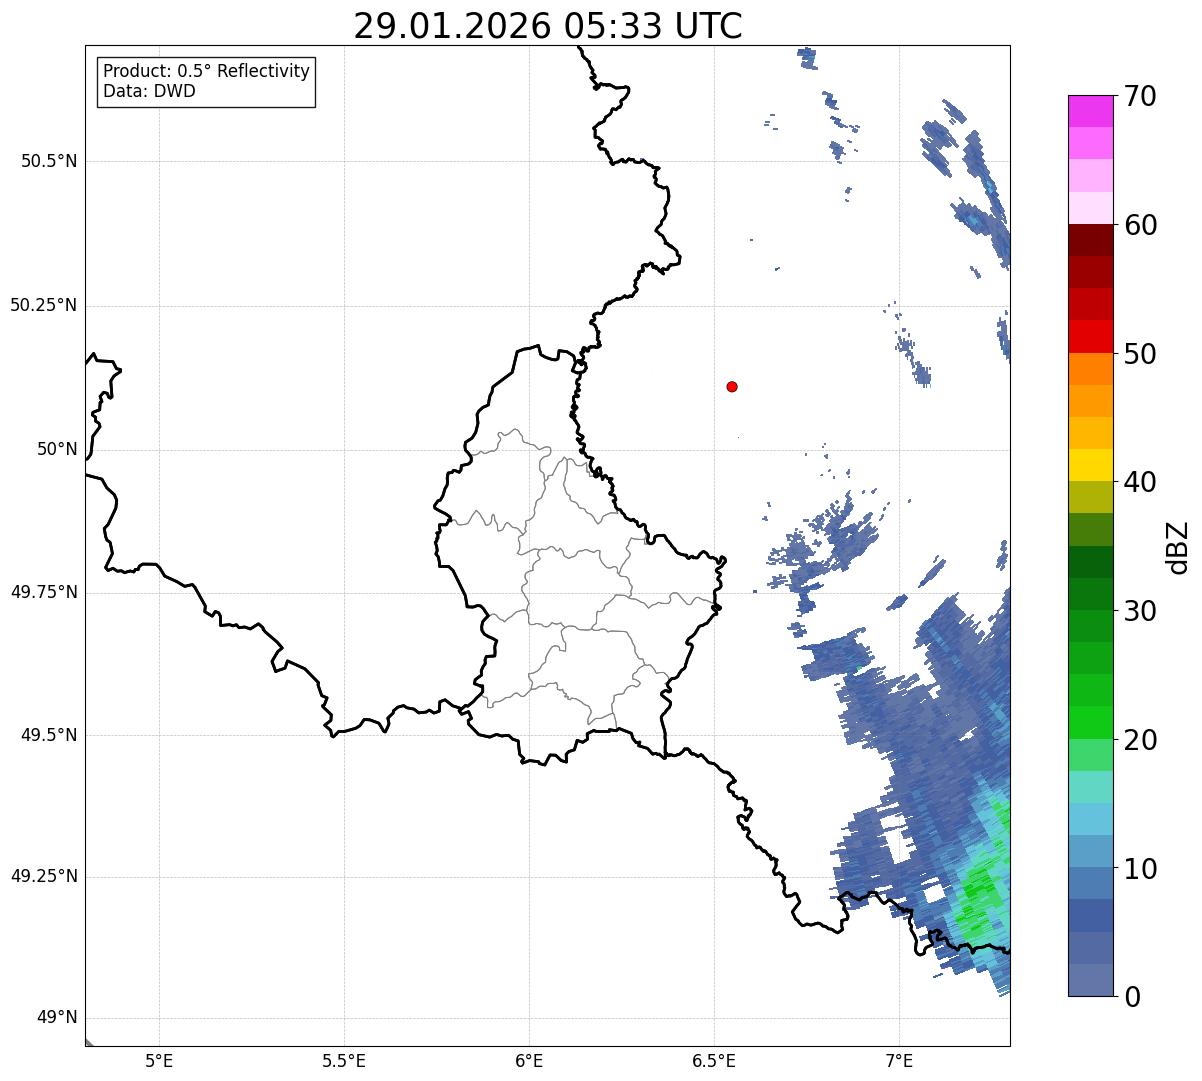This screenshot has height=1081, width=1202.
Task: Click latitude label 50.25°N
Action: point(44,305)
